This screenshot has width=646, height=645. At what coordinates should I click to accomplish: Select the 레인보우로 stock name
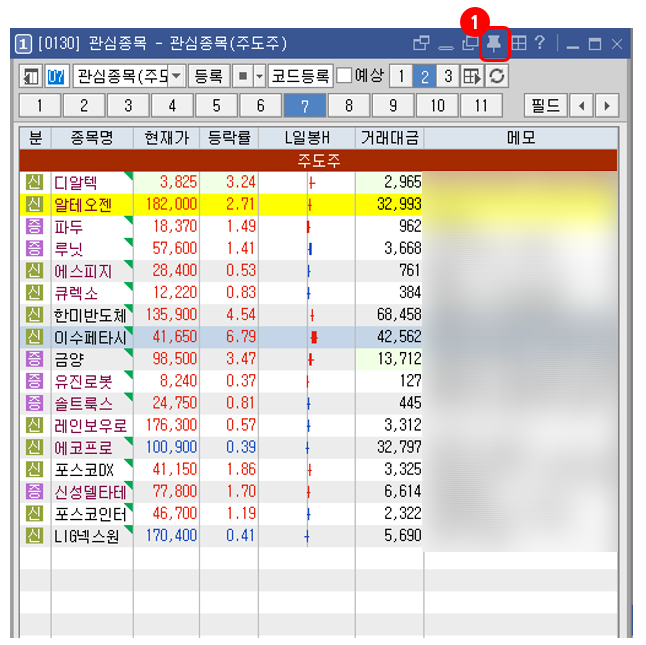pyautogui.click(x=91, y=425)
